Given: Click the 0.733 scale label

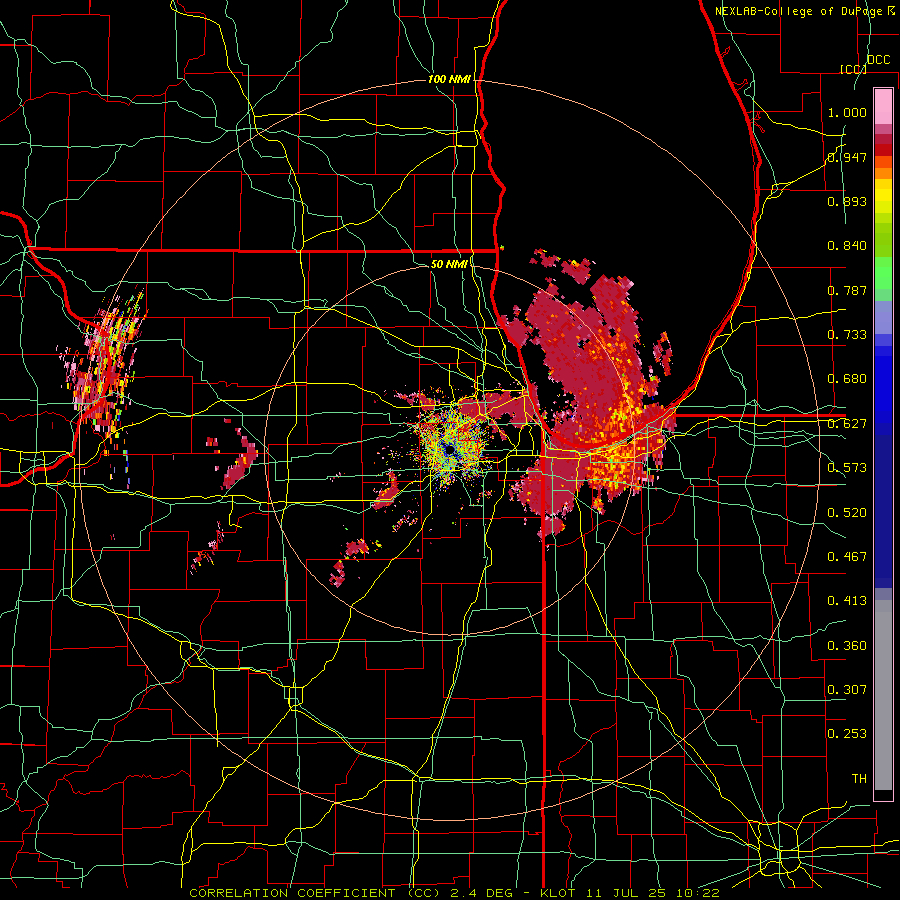Looking at the screenshot, I should pyautogui.click(x=847, y=335).
